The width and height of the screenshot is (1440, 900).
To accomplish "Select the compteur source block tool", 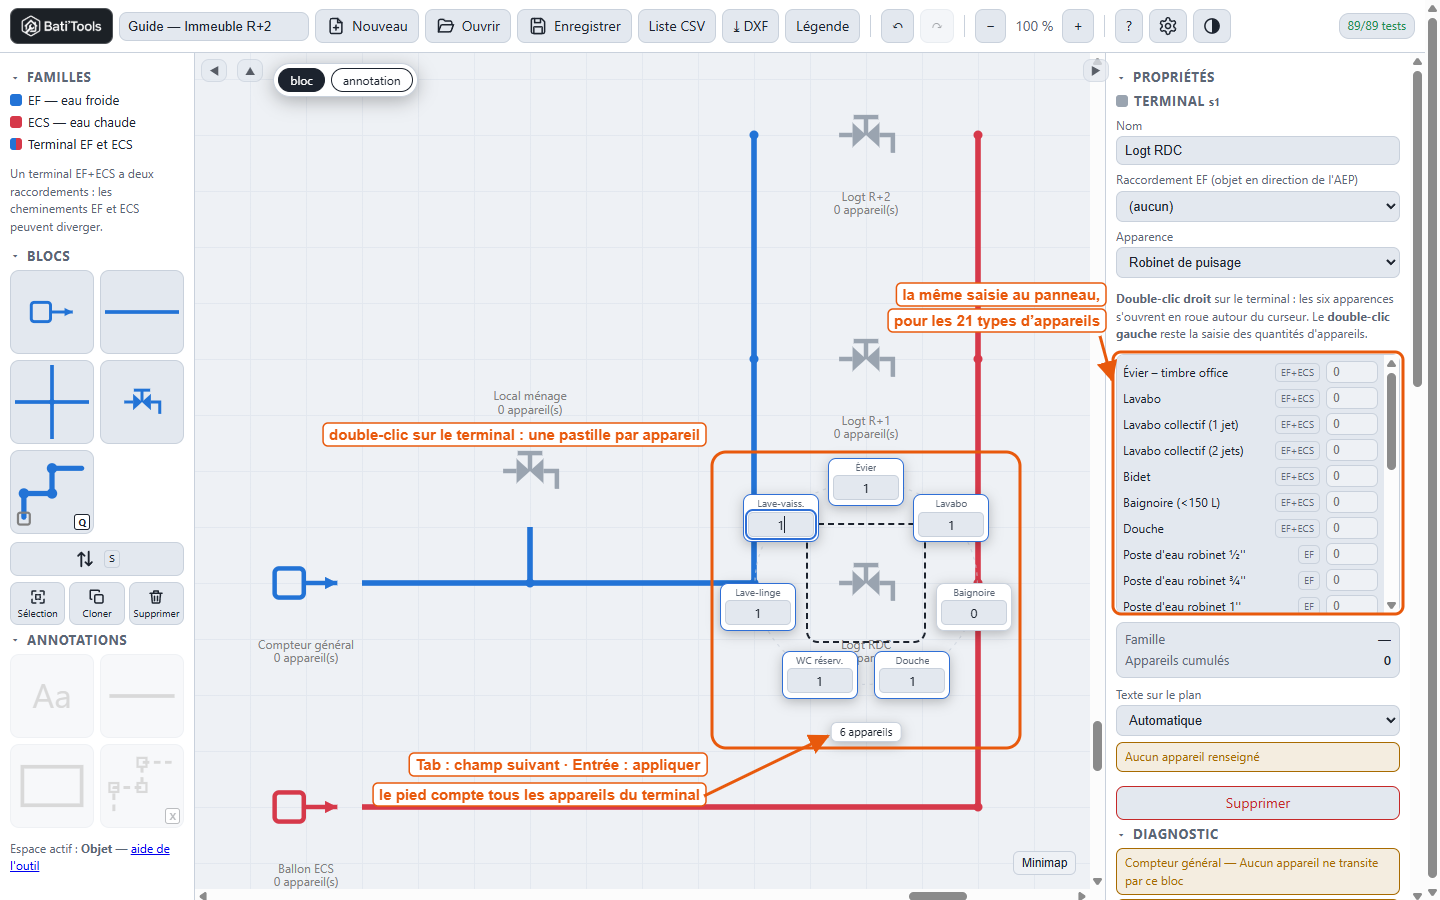I will coord(52,312).
